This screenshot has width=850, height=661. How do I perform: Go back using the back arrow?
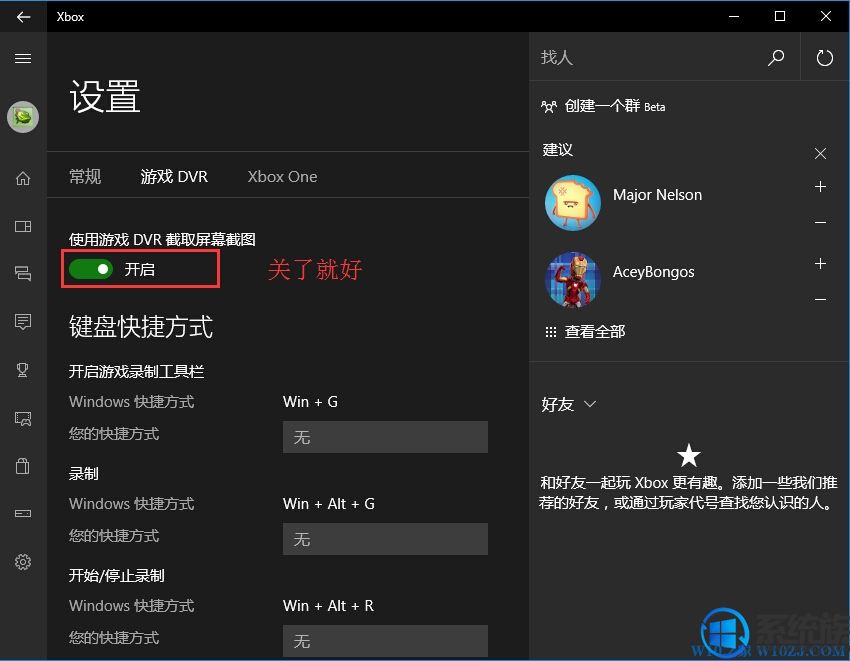coord(23,17)
